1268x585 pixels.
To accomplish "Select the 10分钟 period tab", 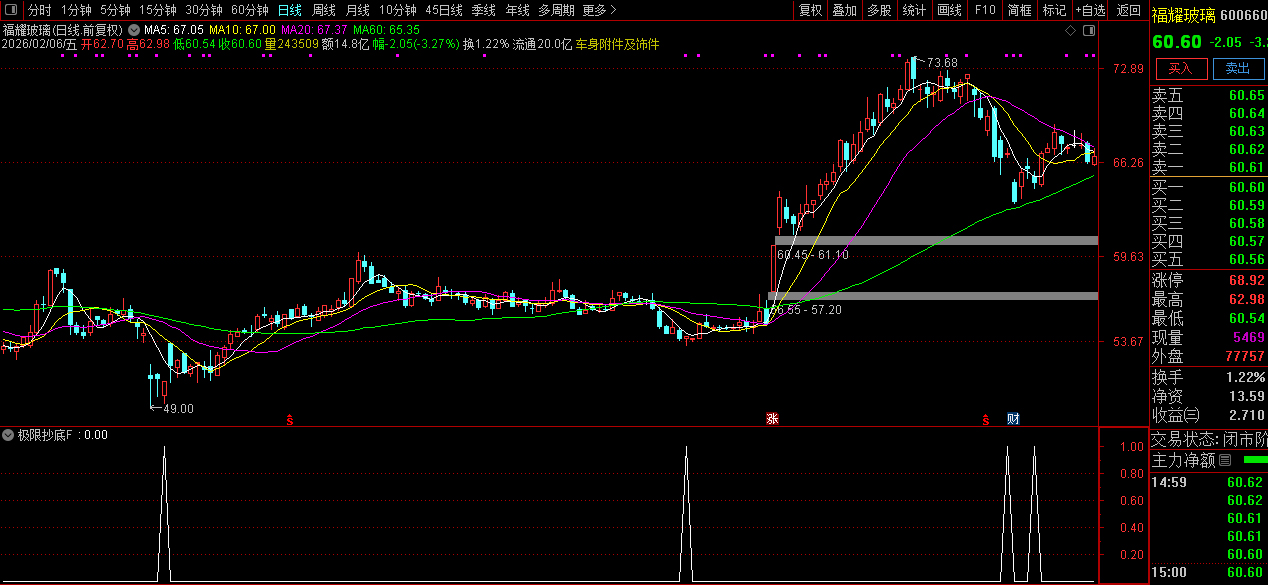I will pos(398,10).
